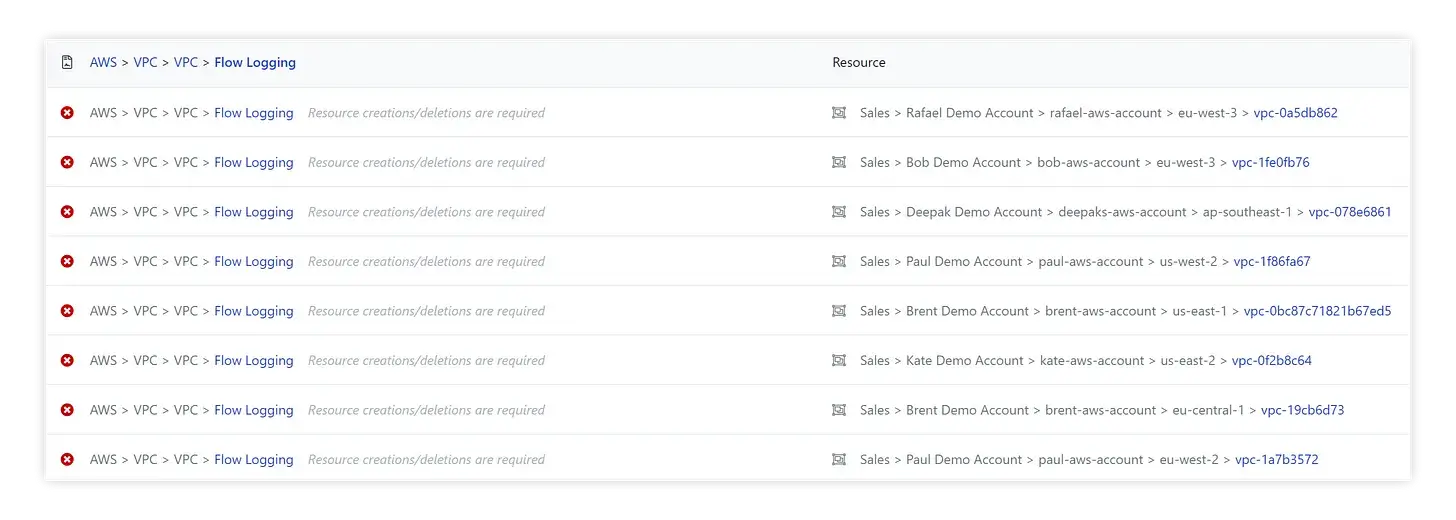Screen dimensions: 1456x520
Task: Open vpc-0bc87c71821b67ed5 resource link
Action: (1317, 311)
